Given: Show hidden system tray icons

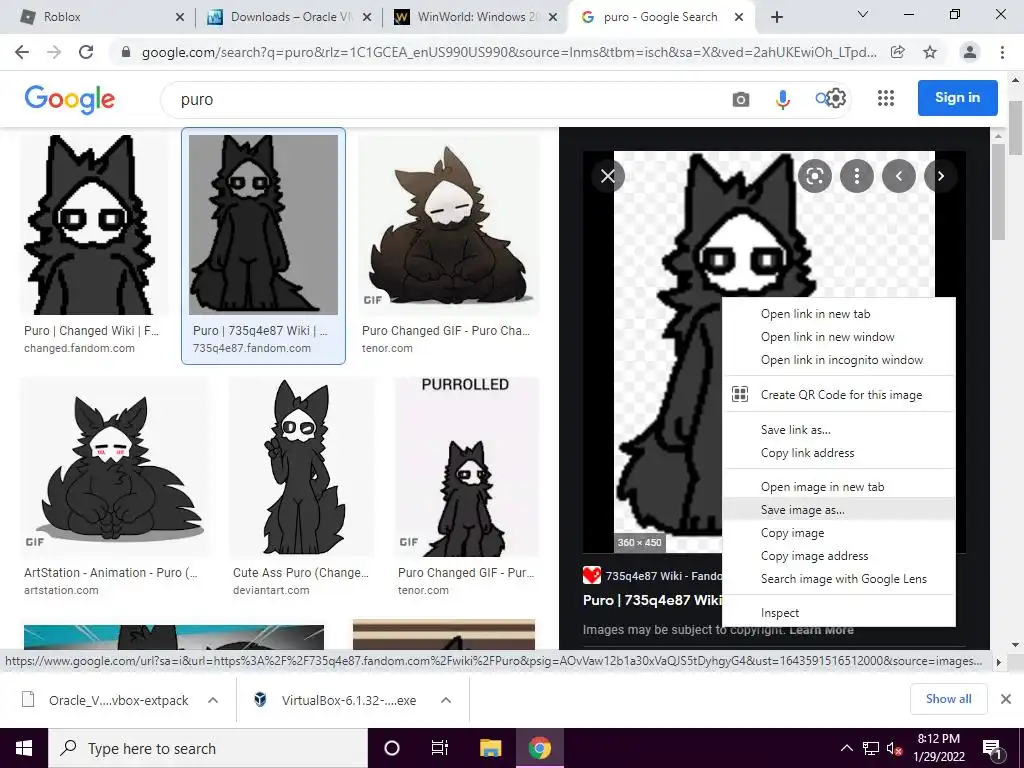Looking at the screenshot, I should pyautogui.click(x=846, y=748).
